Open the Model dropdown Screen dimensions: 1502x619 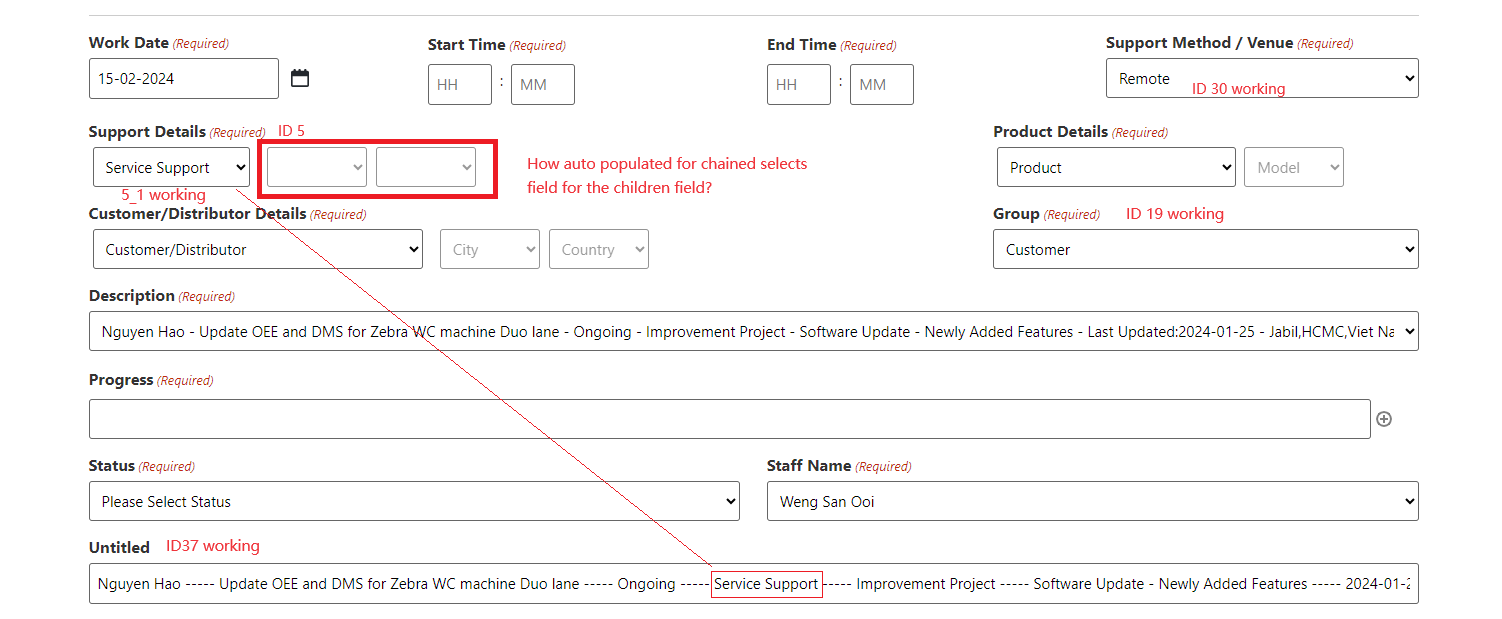pyautogui.click(x=1294, y=167)
